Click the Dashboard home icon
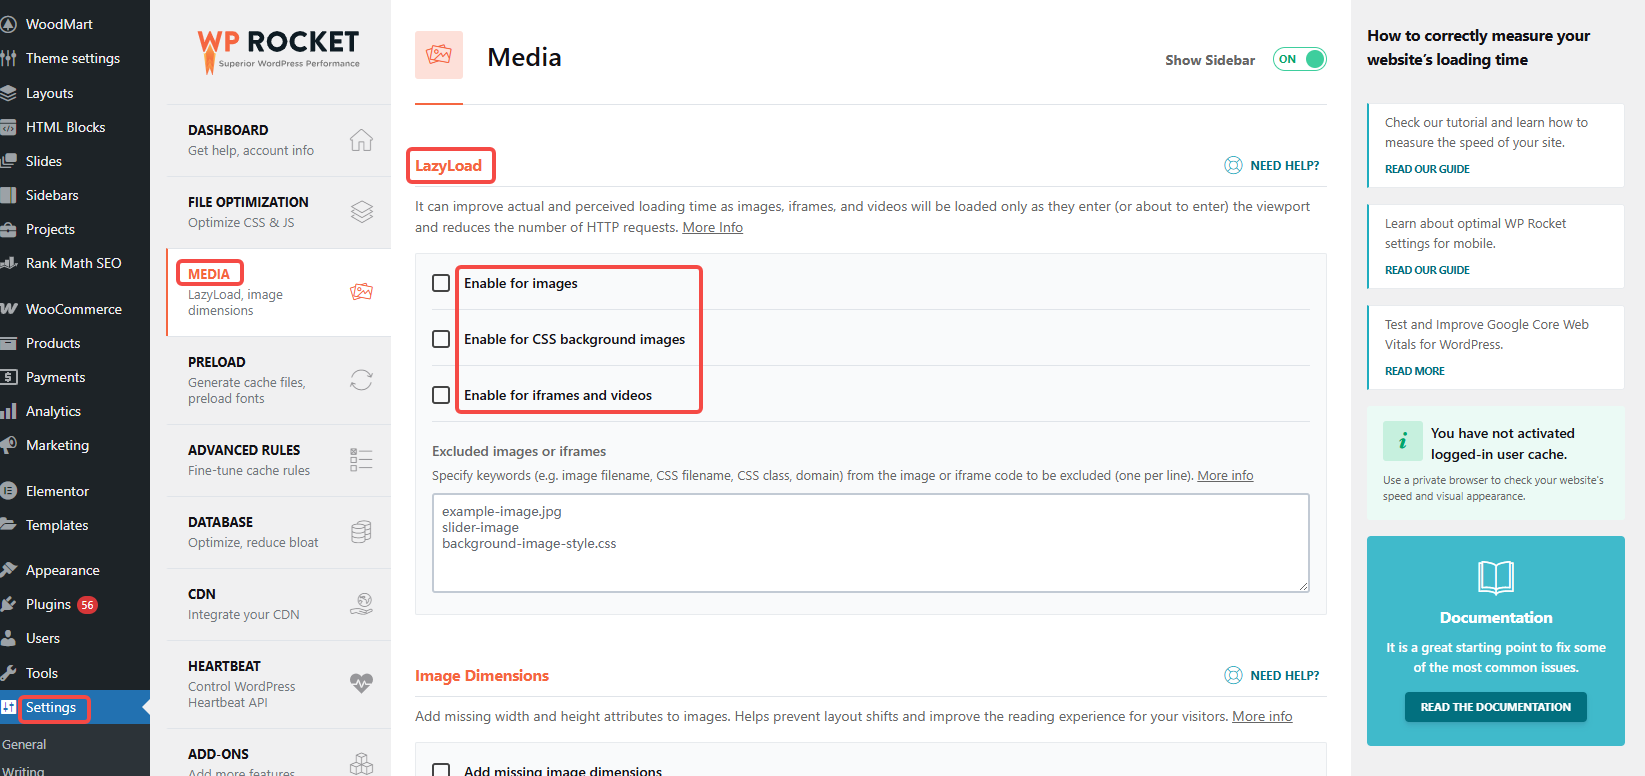1645x776 pixels. pos(361,140)
